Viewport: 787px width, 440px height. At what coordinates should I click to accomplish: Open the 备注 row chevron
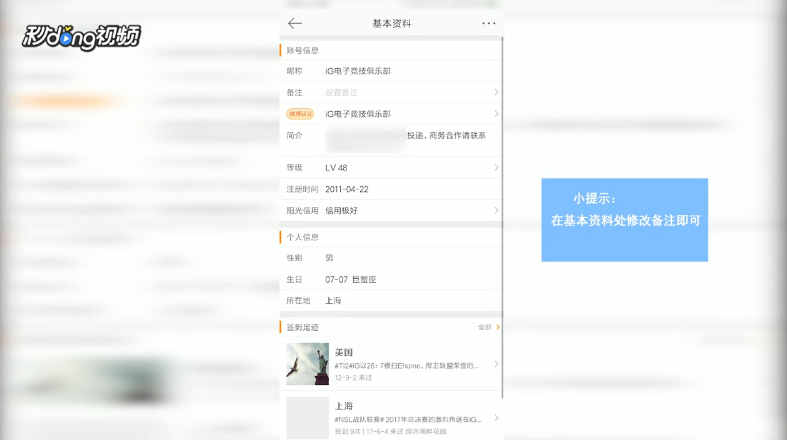[x=496, y=92]
